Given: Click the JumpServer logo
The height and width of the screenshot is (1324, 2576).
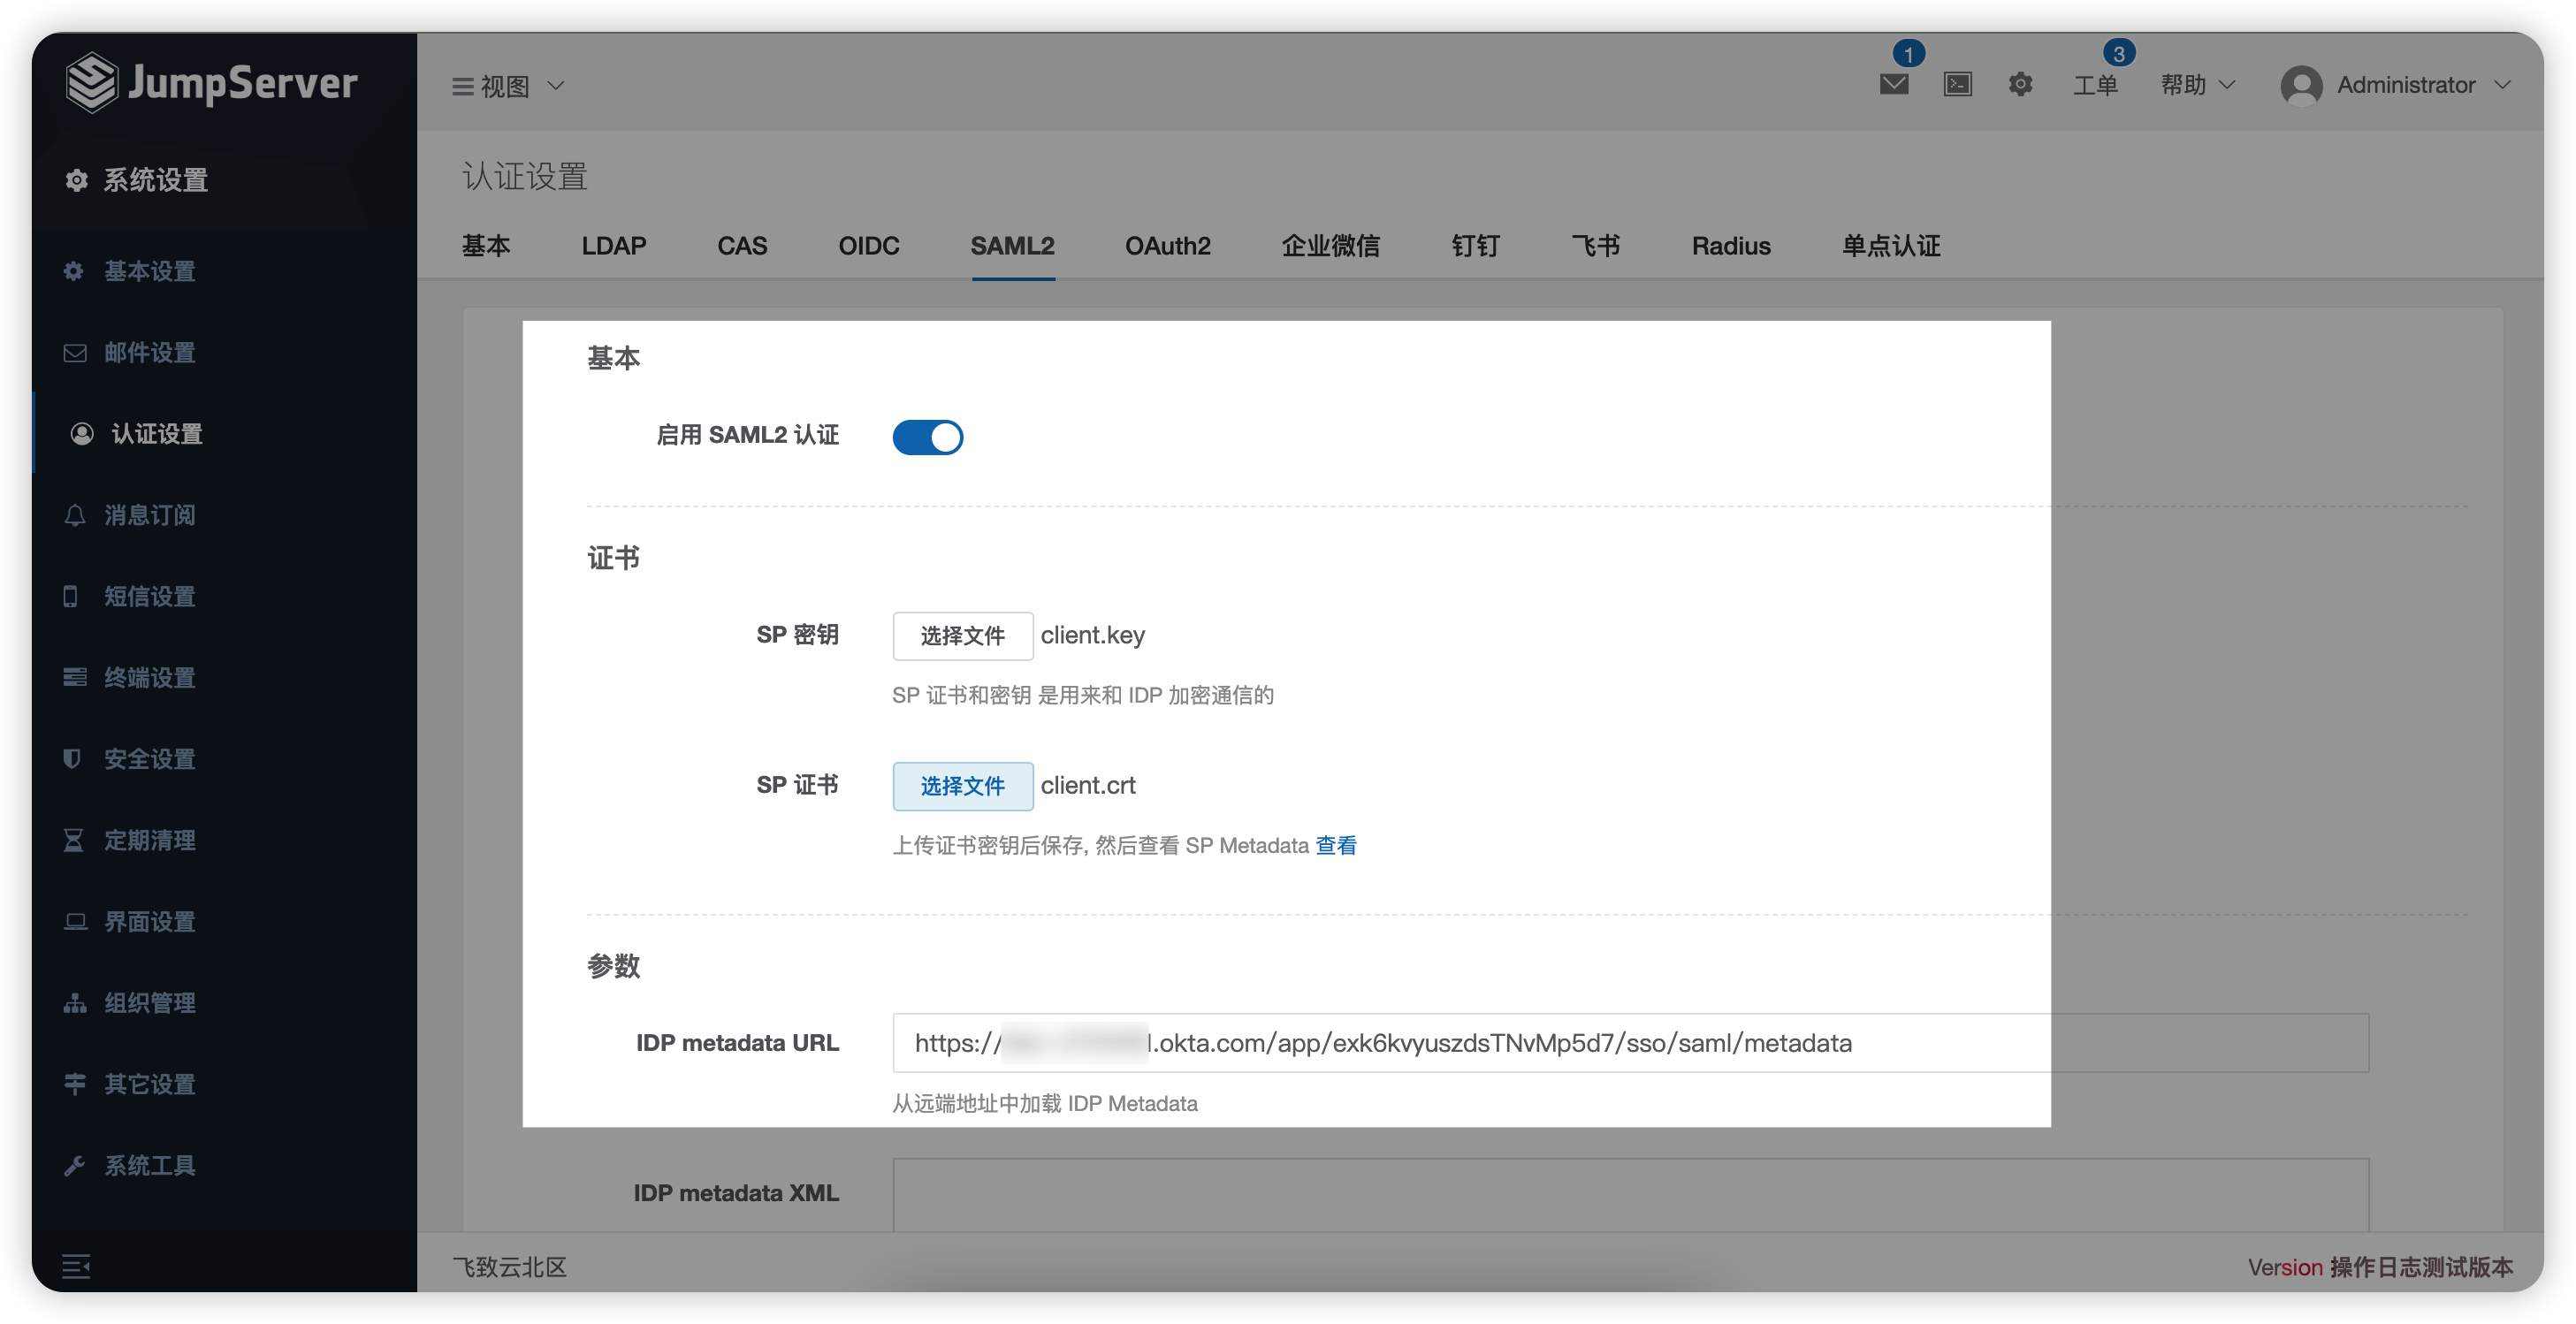Looking at the screenshot, I should 211,83.
